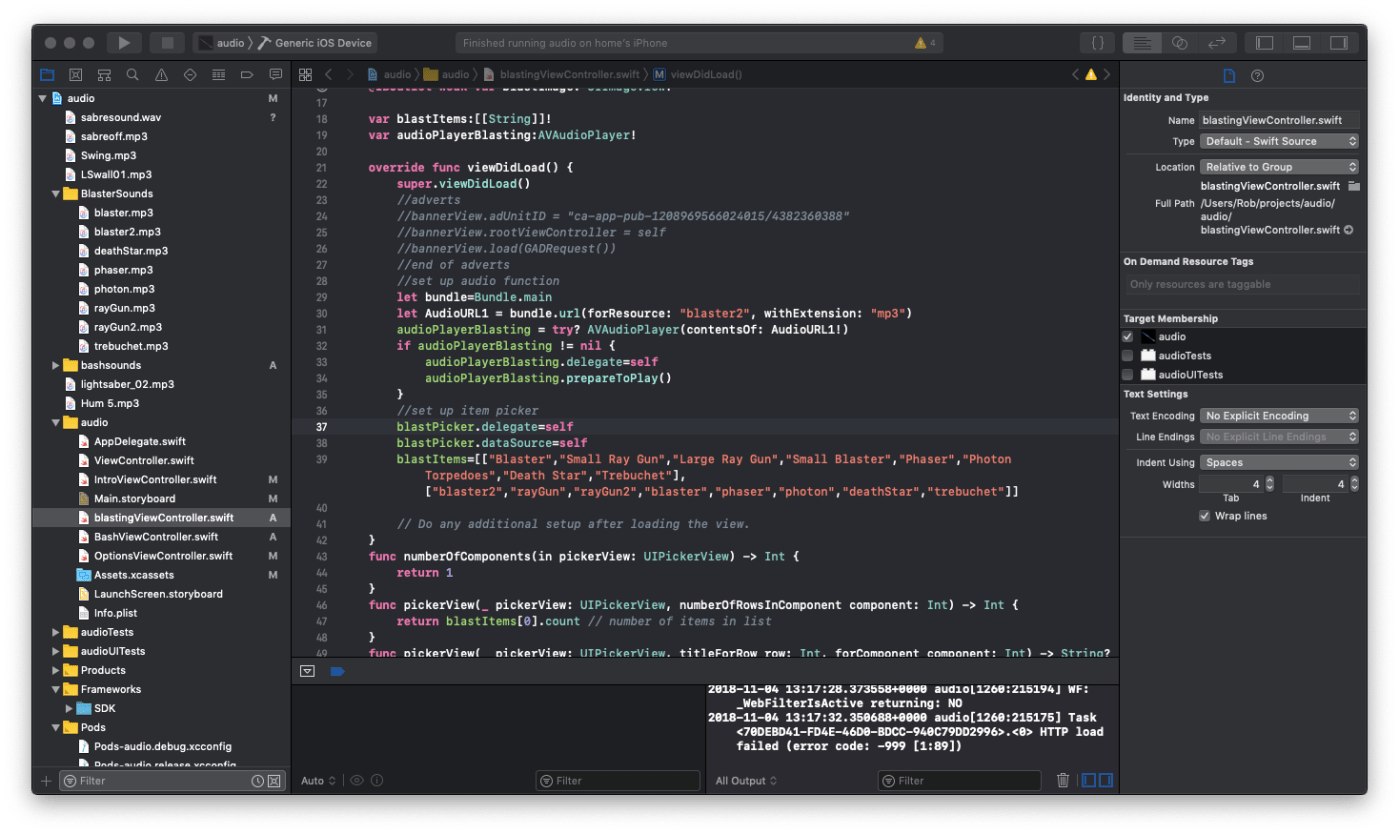Open the All Output console selector
Image resolution: width=1399 pixels, height=834 pixels.
click(745, 781)
